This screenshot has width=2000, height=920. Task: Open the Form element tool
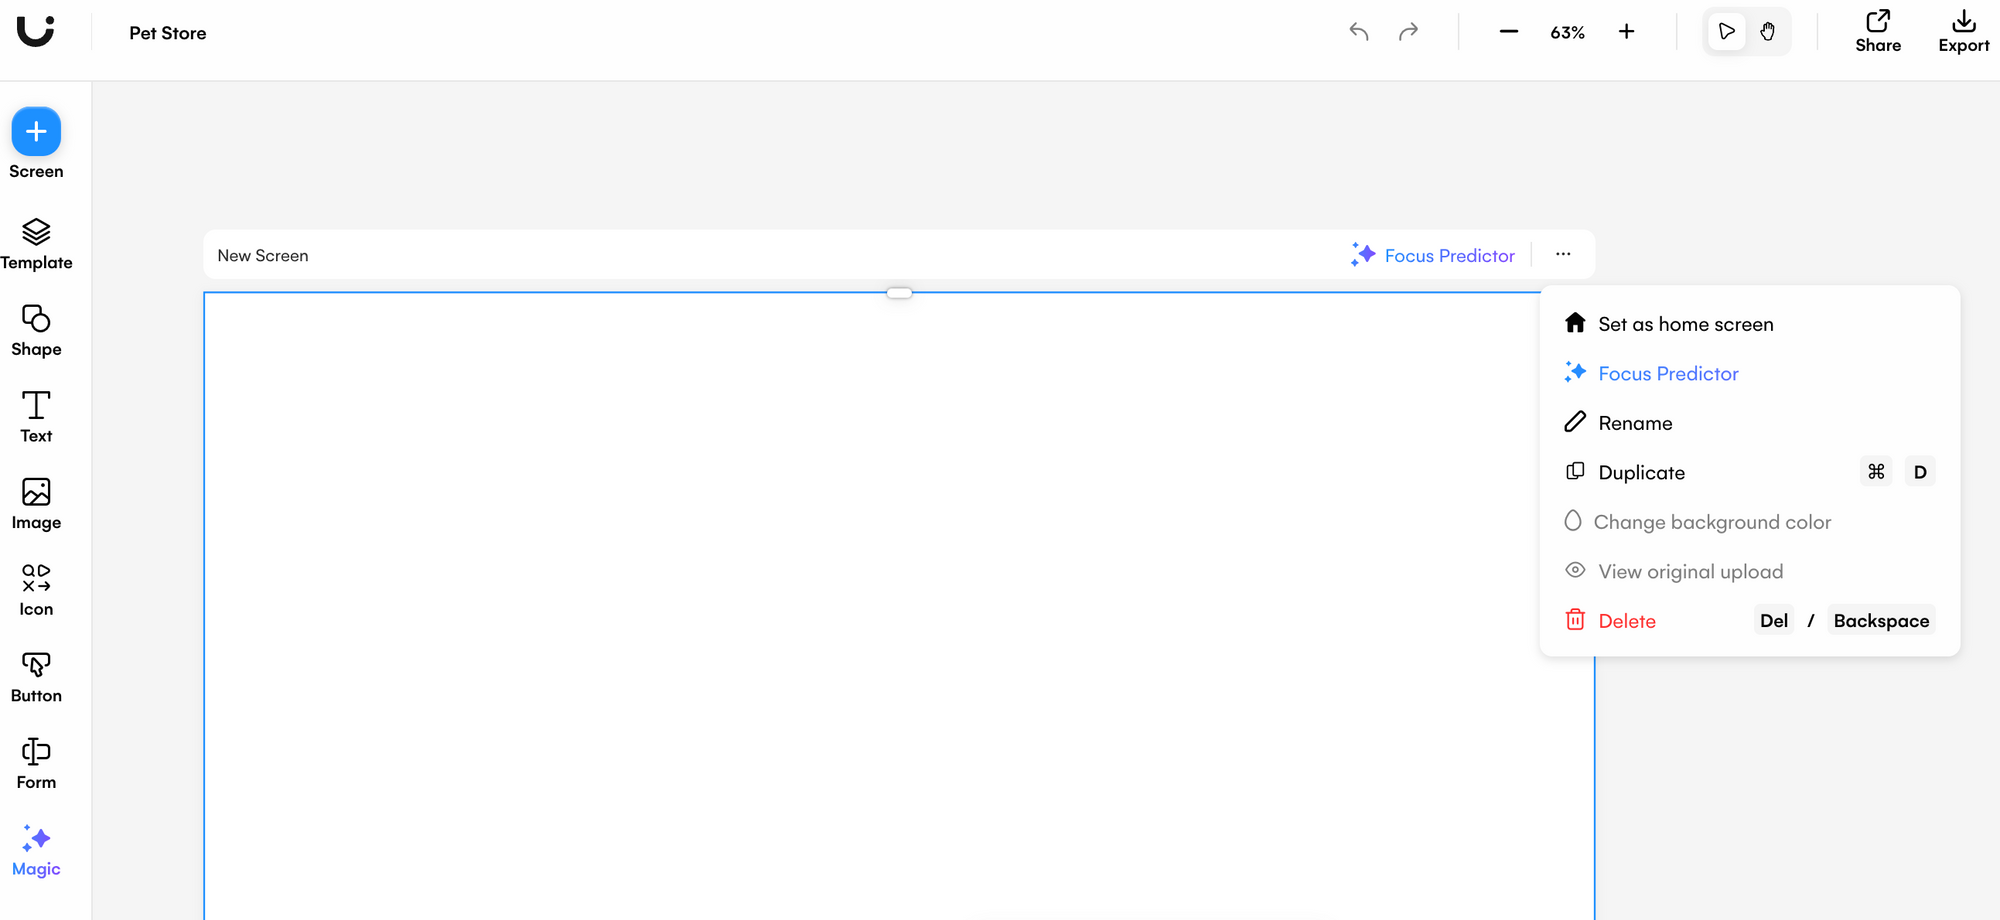click(x=36, y=764)
